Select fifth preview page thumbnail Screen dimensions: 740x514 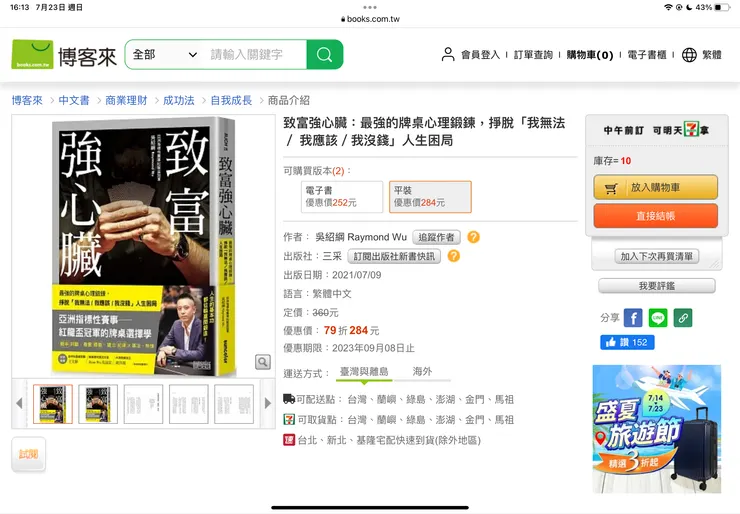click(x=234, y=404)
